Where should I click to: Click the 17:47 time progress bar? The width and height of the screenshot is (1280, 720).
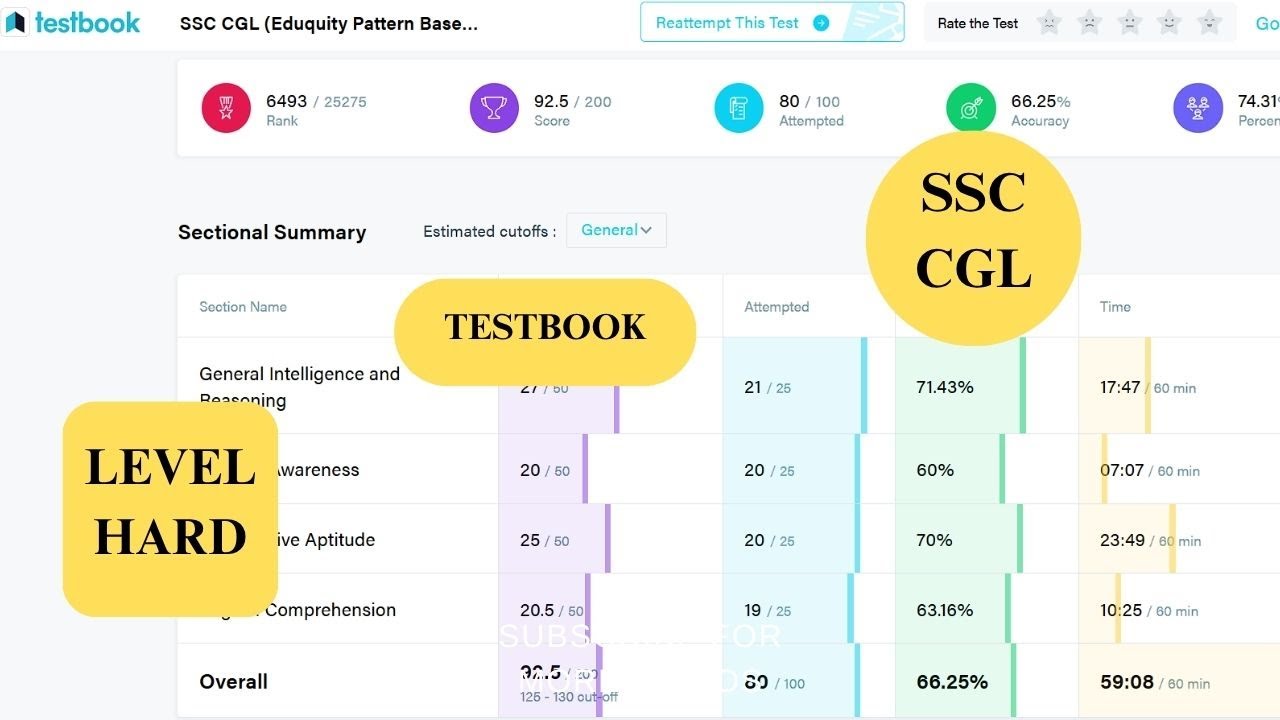point(1148,386)
